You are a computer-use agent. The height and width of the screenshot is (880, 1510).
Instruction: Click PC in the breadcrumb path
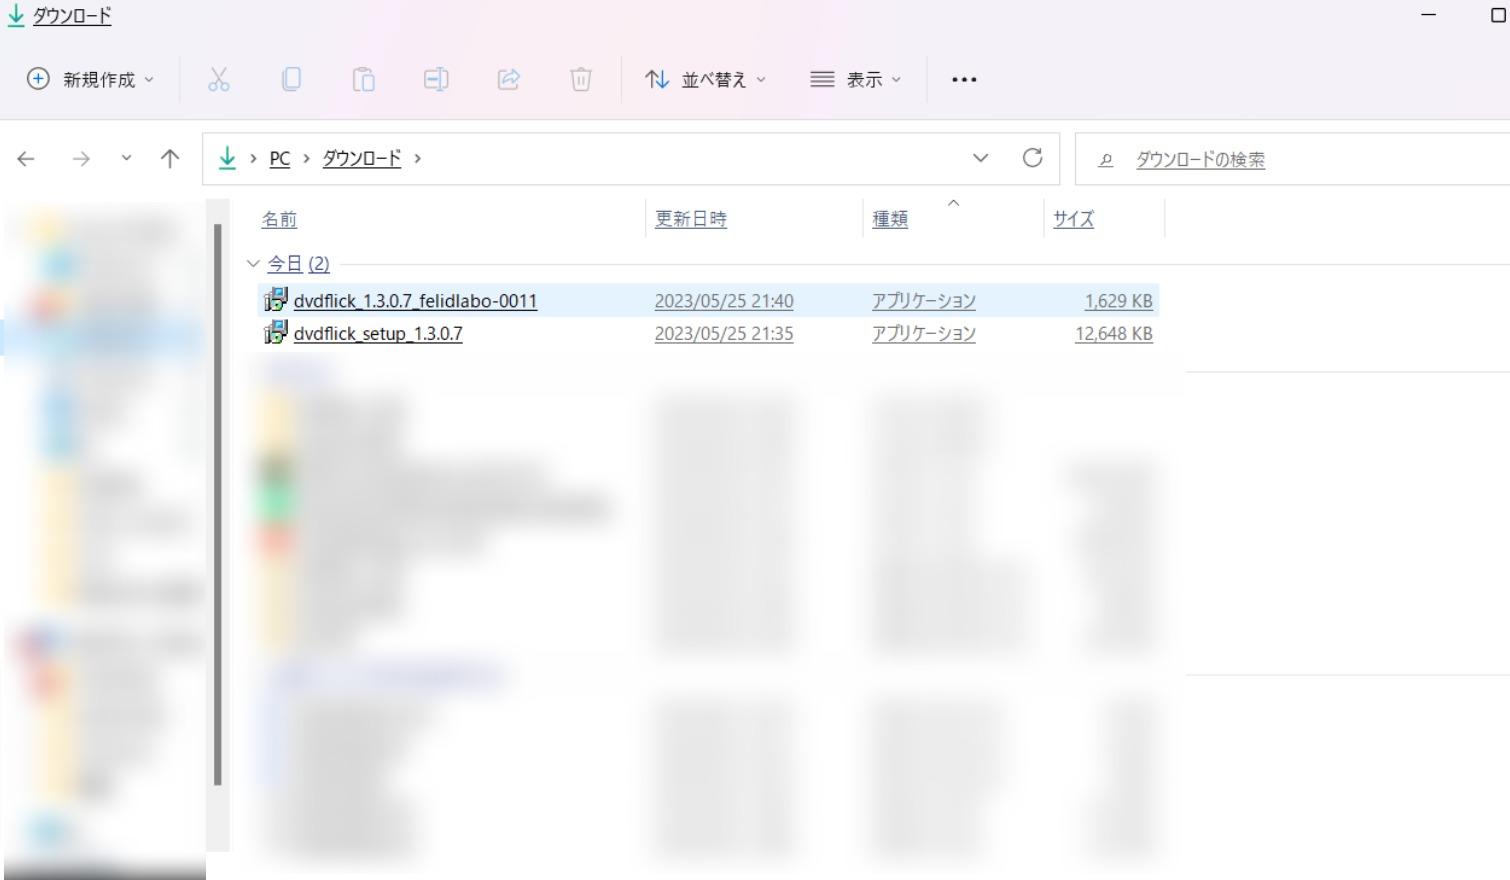(x=279, y=158)
